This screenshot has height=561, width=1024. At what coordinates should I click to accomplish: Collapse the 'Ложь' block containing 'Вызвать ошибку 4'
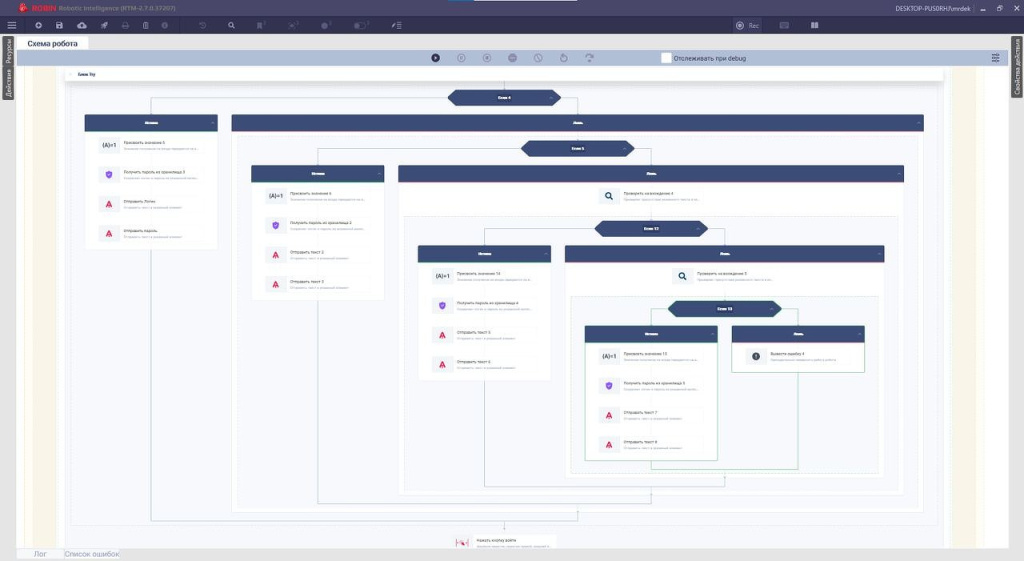[859, 334]
